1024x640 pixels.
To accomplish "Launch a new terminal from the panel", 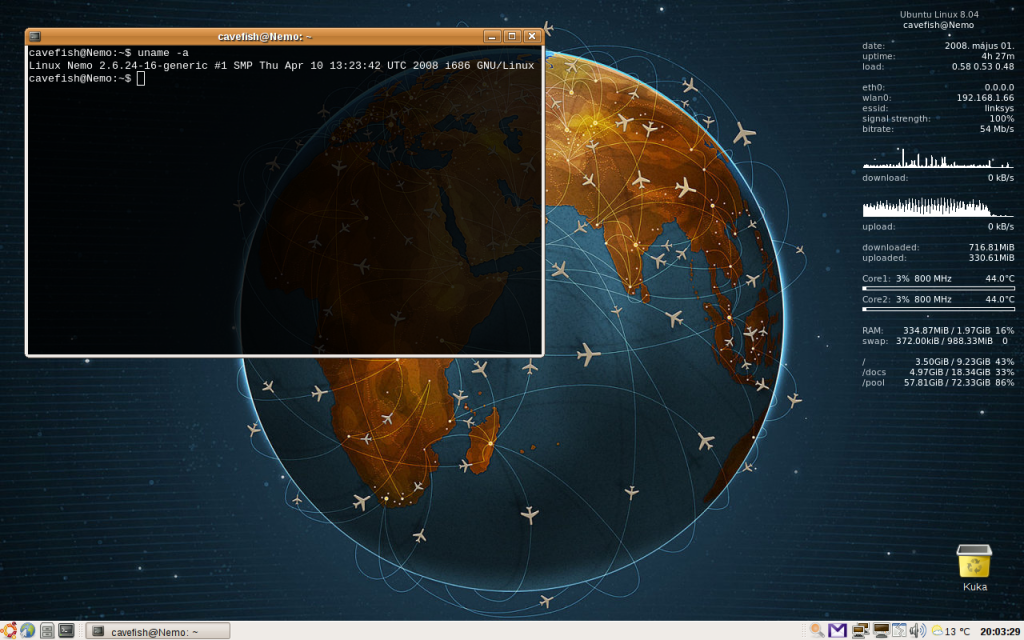I will click(x=66, y=630).
